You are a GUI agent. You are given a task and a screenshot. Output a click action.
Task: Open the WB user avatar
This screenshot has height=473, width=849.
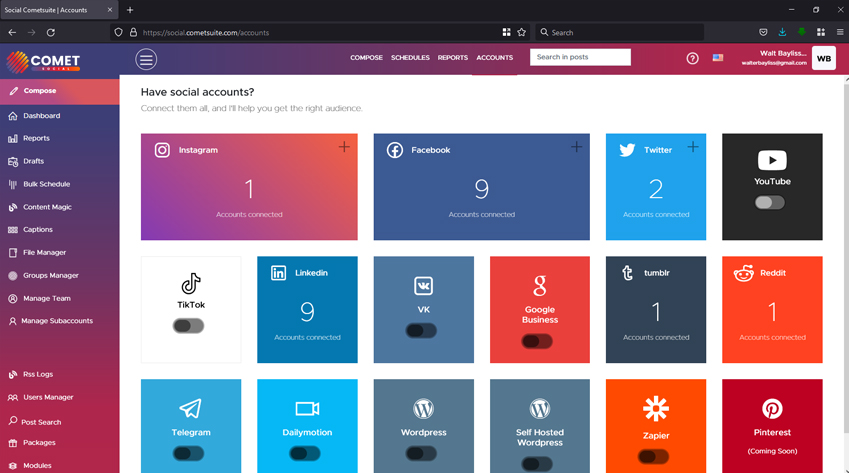point(824,58)
